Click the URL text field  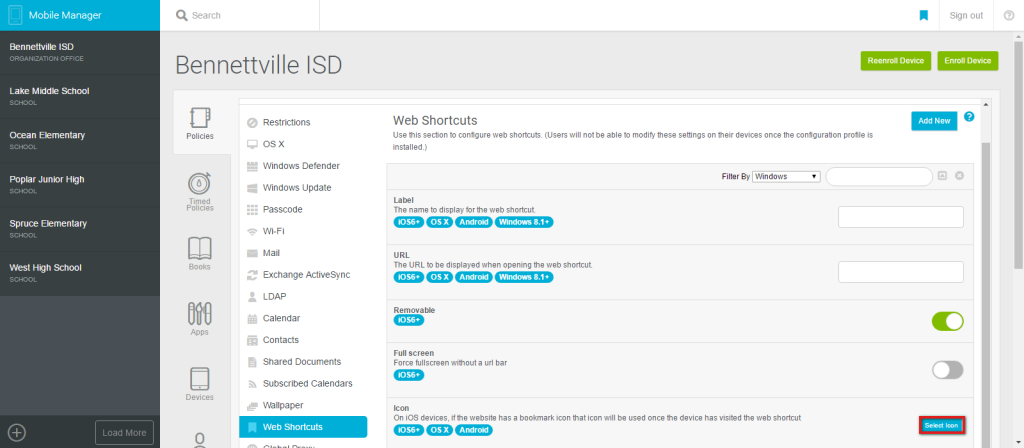[x=901, y=272]
